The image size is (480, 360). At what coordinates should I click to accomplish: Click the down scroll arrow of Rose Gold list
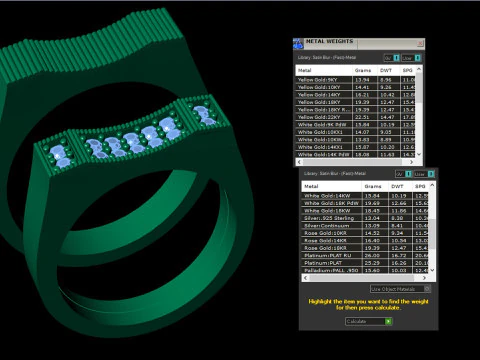pos(432,270)
